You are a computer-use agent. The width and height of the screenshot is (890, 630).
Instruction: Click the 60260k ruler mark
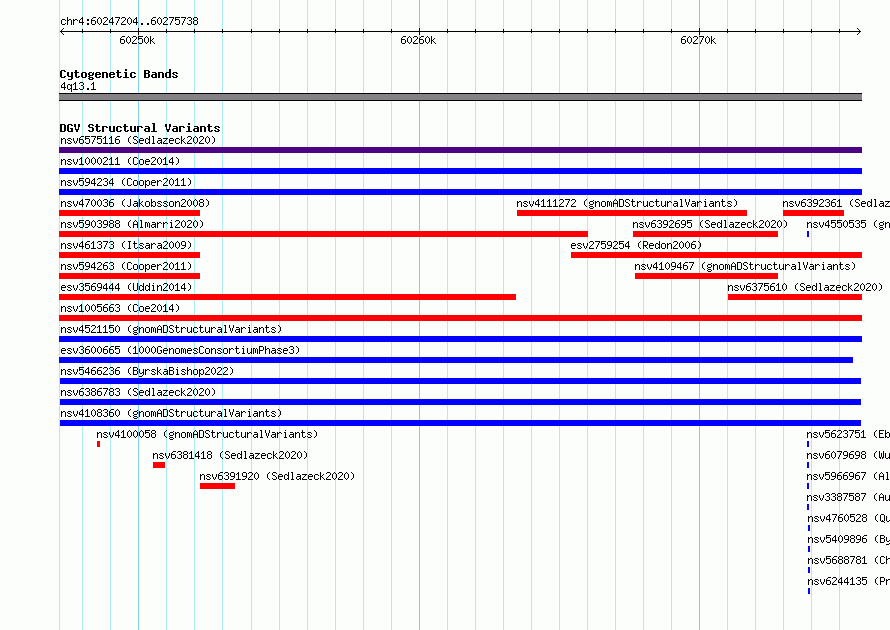click(418, 40)
